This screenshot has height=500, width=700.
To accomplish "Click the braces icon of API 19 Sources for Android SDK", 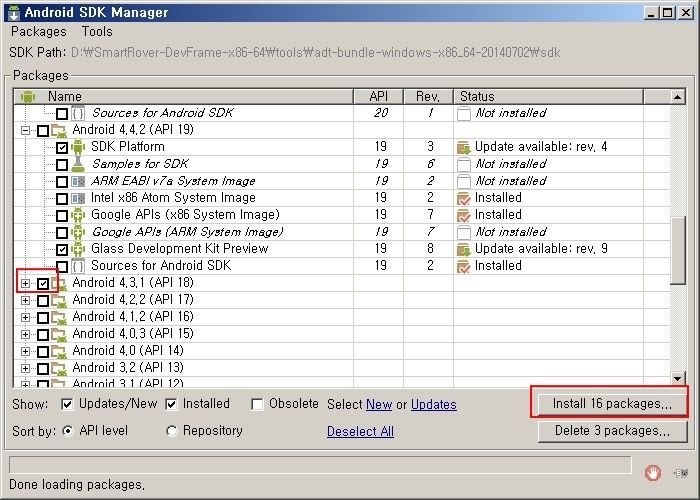I will [78, 266].
